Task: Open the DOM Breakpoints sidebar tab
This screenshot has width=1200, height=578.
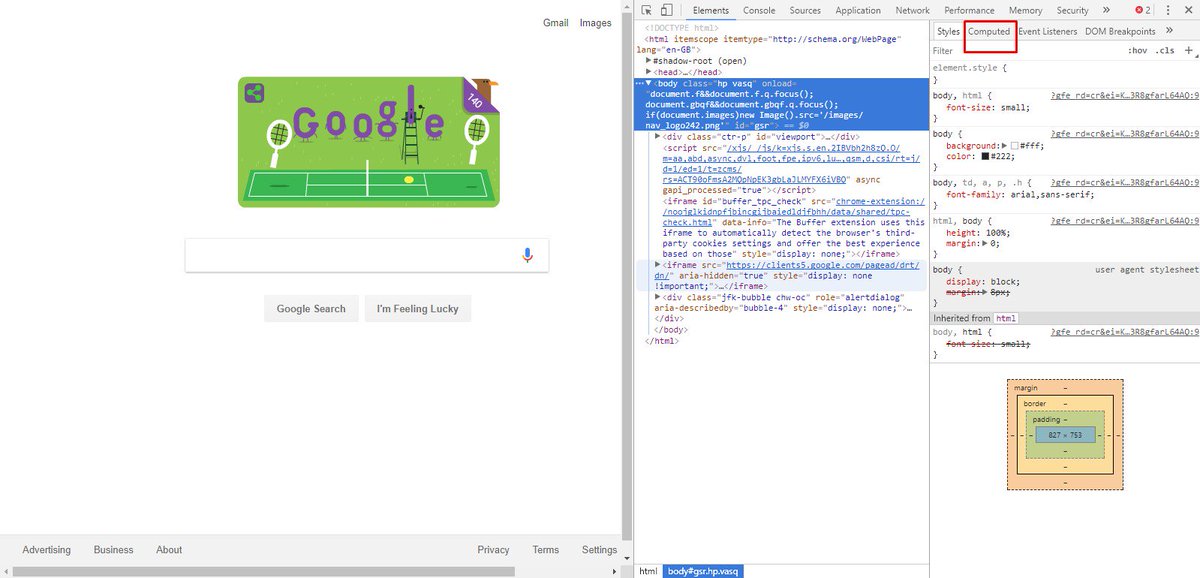Action: (x=1120, y=31)
